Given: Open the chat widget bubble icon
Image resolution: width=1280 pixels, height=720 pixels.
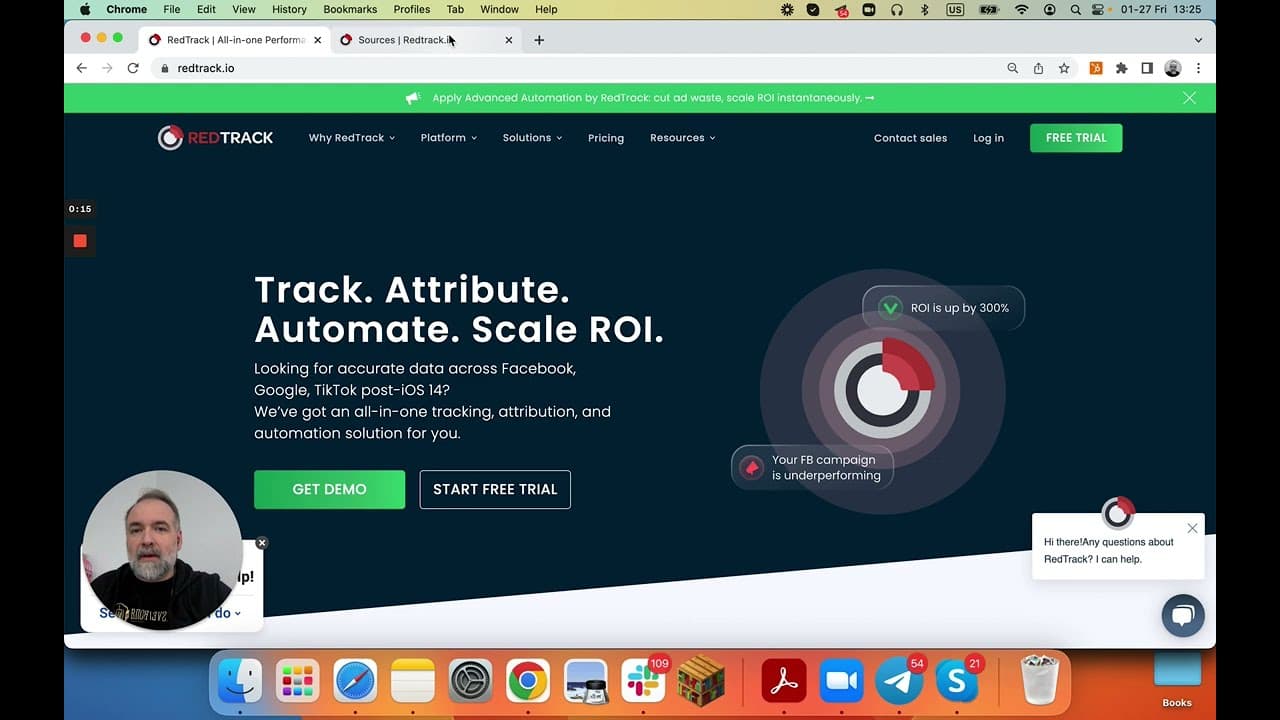Looking at the screenshot, I should pyautogui.click(x=1183, y=616).
